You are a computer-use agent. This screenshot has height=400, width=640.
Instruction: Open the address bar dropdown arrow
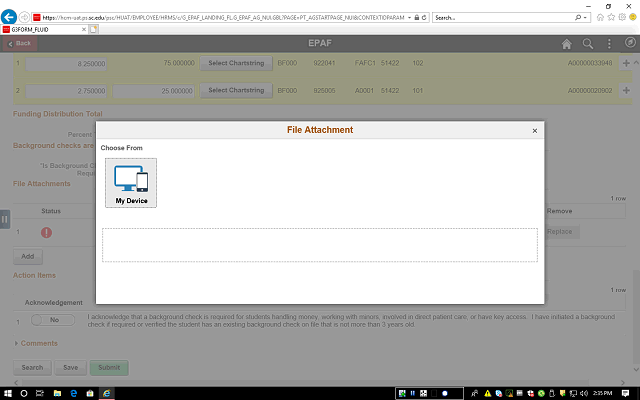(x=409, y=18)
